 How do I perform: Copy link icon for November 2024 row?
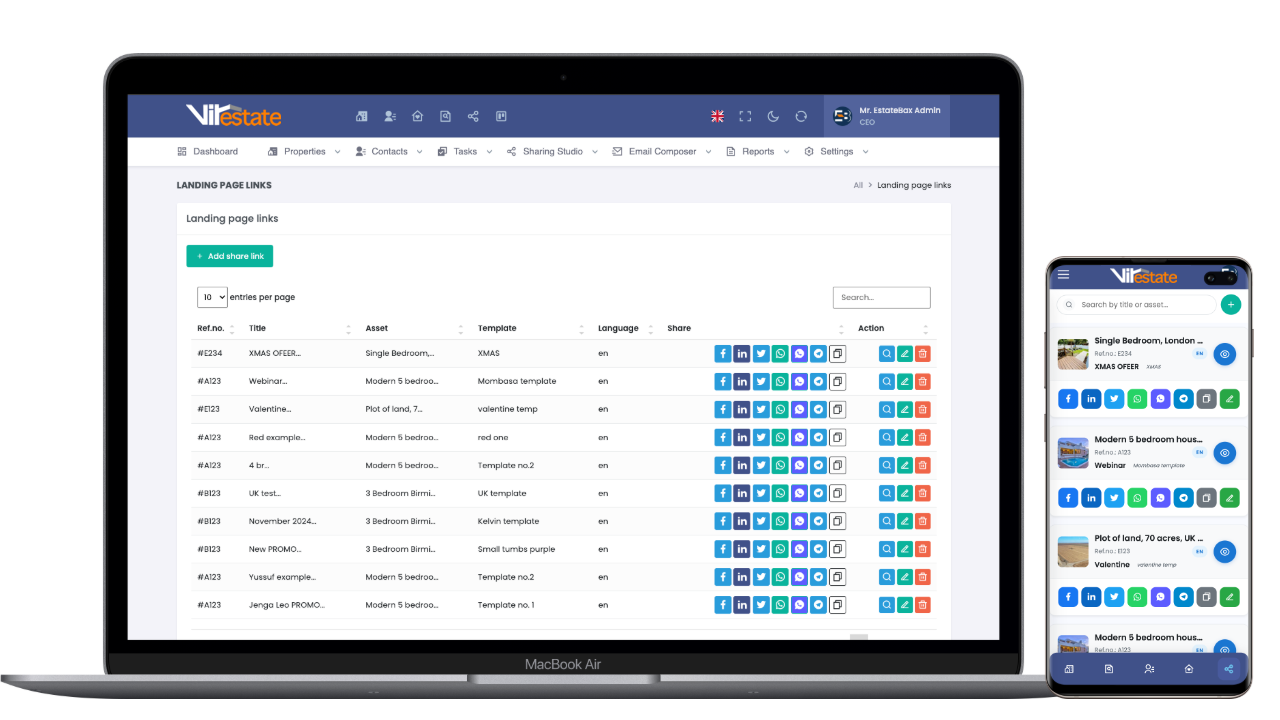tap(837, 521)
